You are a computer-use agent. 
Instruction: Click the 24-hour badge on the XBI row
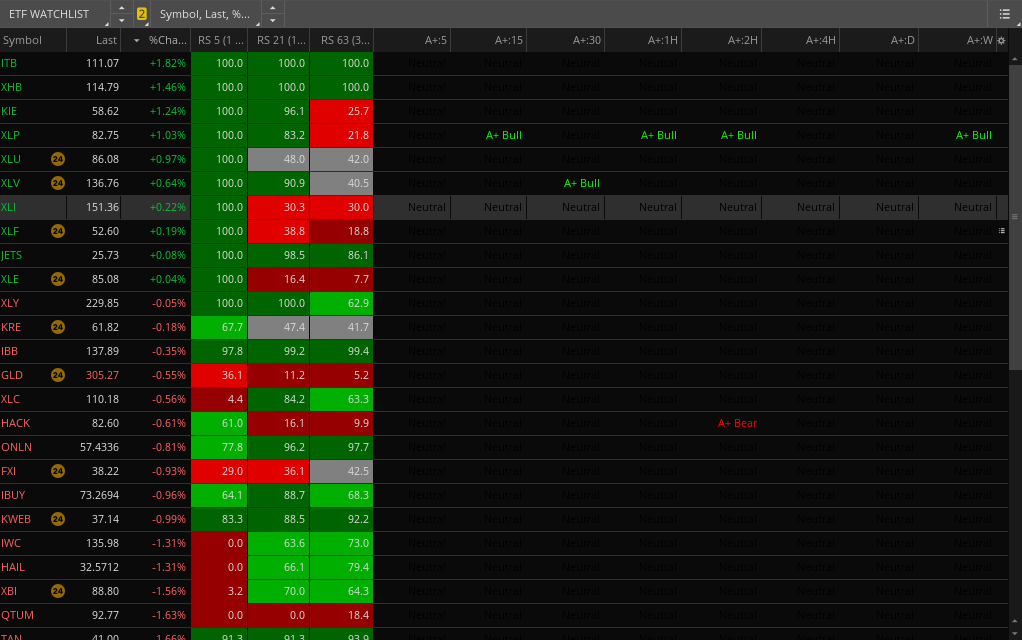tap(58, 591)
